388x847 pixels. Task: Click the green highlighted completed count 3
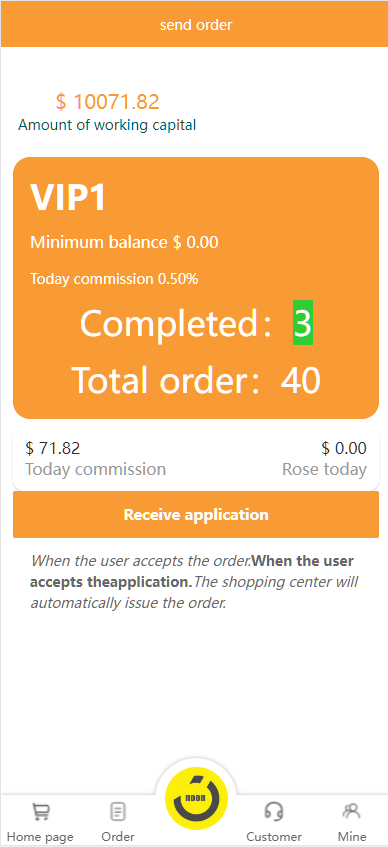[303, 322]
